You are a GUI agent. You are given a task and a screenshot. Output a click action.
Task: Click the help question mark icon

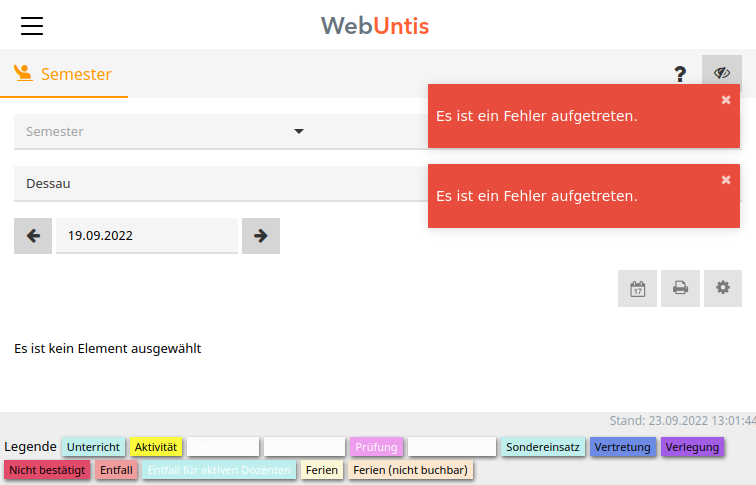680,74
